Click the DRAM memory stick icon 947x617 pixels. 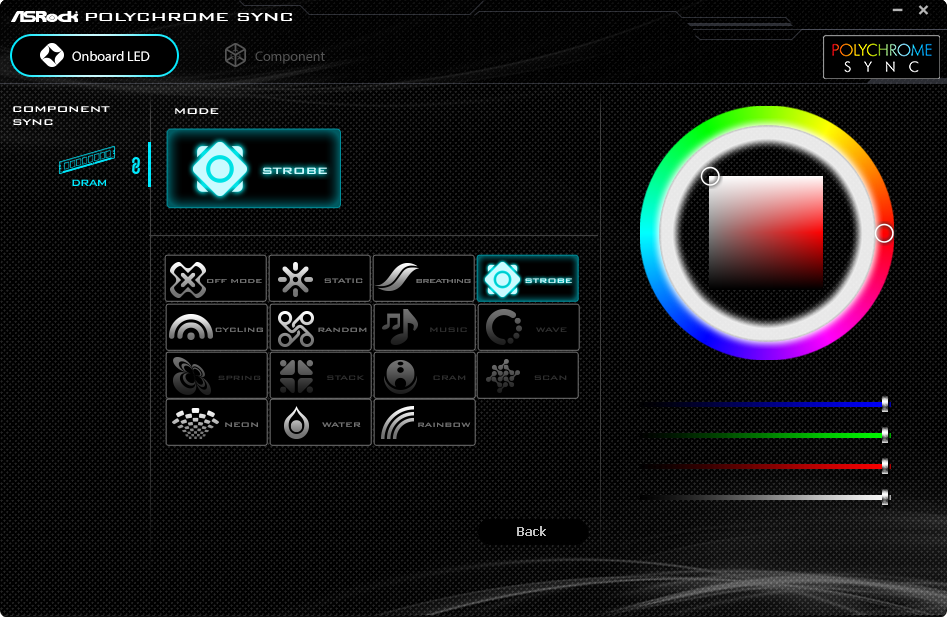pos(87,159)
